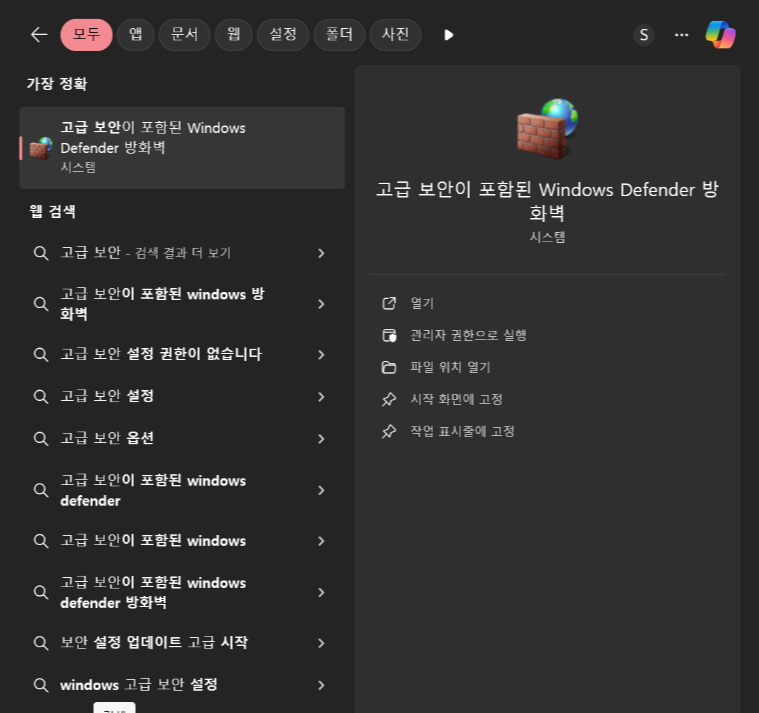Expand chevron for 고급 보안 설정 suggestion
This screenshot has width=759, height=713.
click(x=321, y=397)
